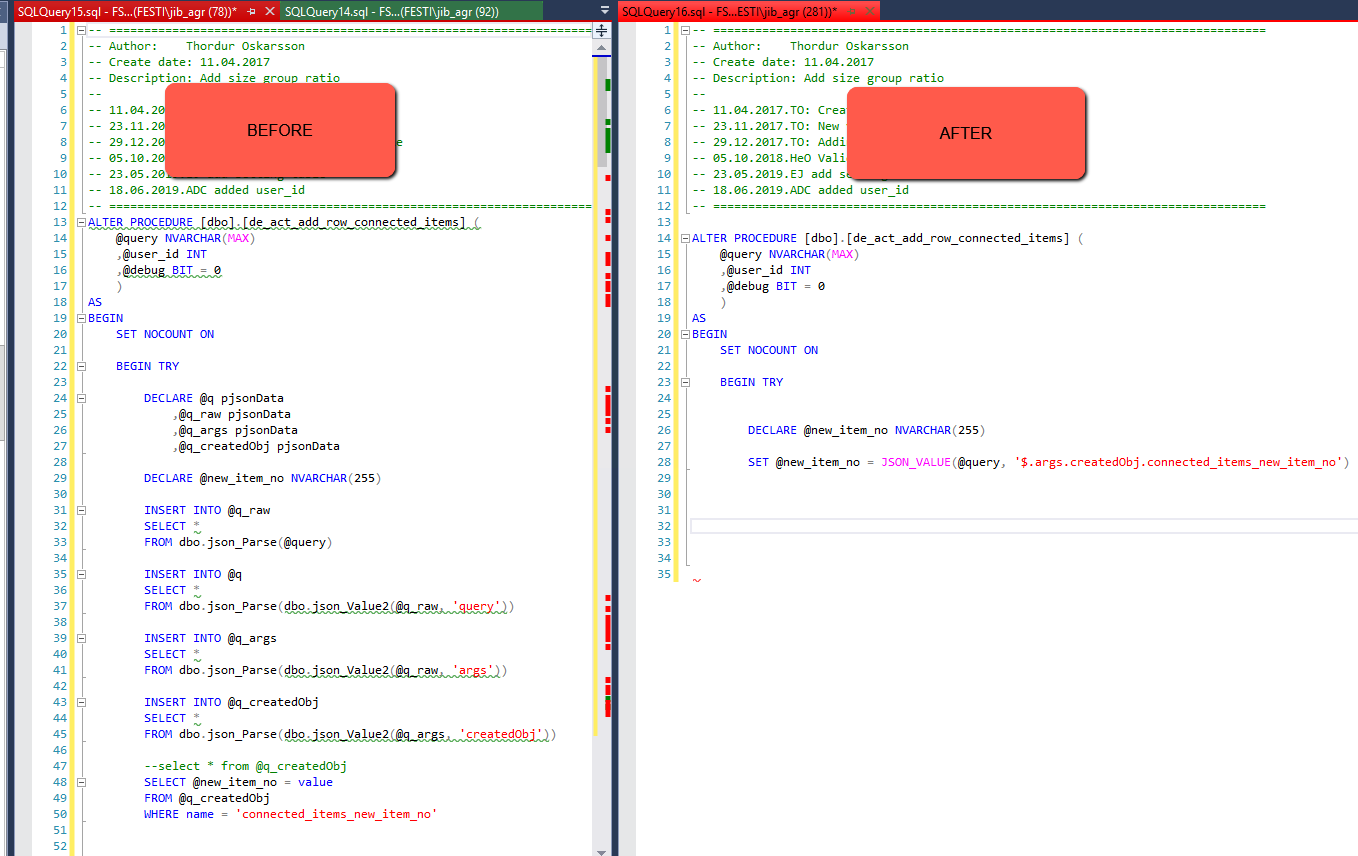
Task: Collapse the INSERT INTO @q_createdObj block at line 43
Action: pyautogui.click(x=81, y=702)
